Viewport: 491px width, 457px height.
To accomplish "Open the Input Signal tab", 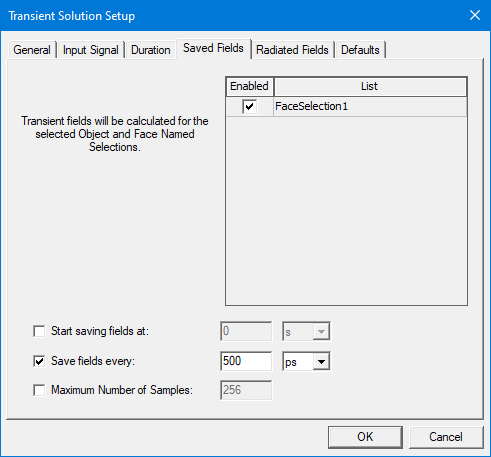I will [91, 50].
